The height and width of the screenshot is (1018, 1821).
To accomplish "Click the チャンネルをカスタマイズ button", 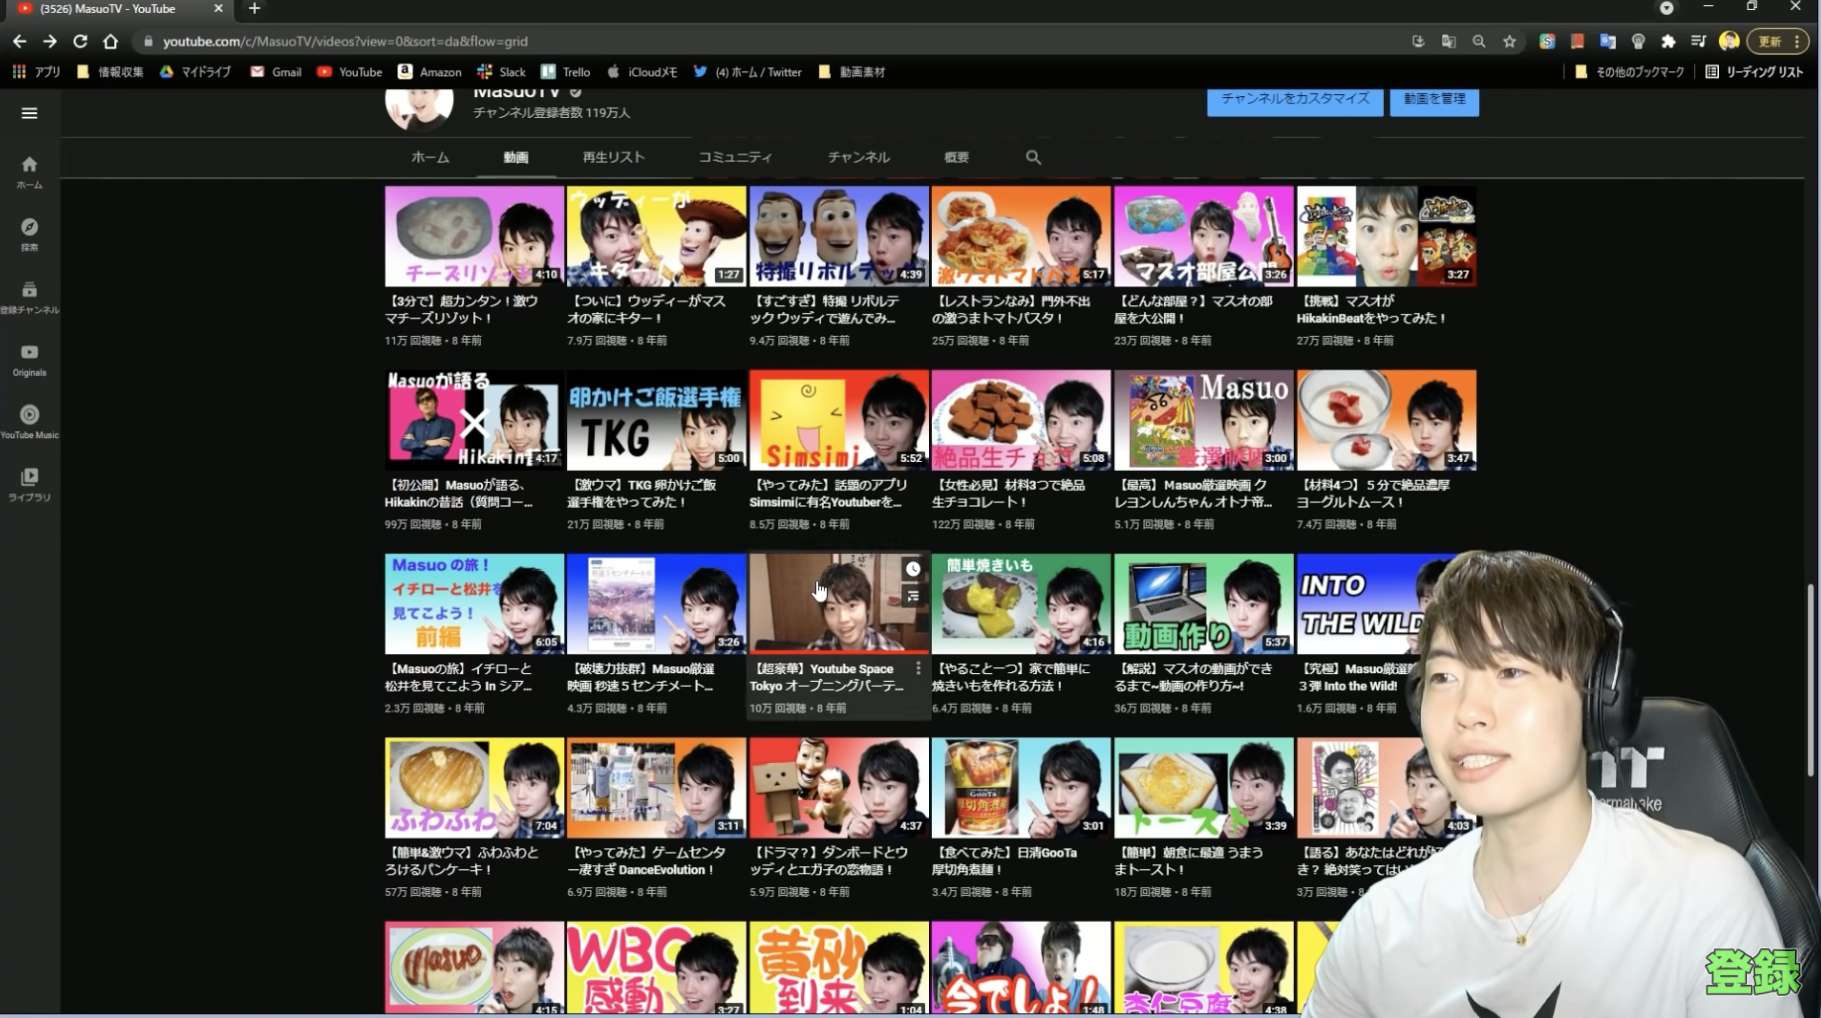I will coord(1294,99).
